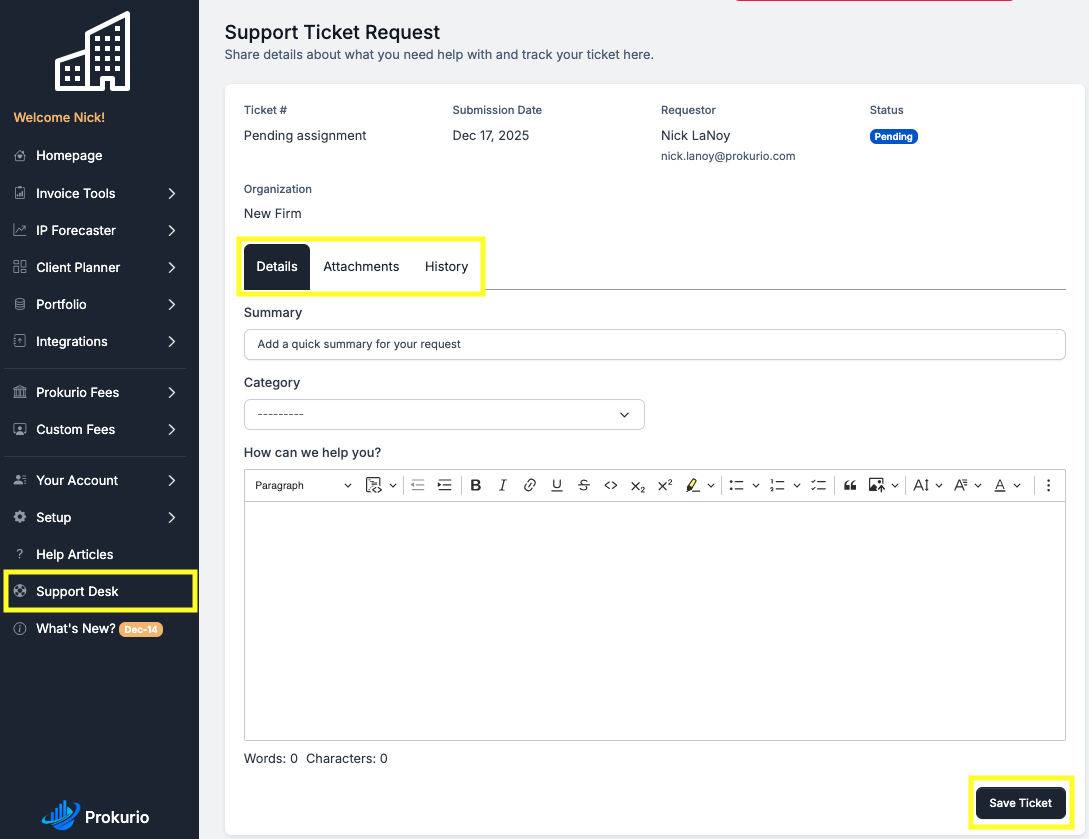This screenshot has height=839, width=1089.
Task: Toggle subscript formatting
Action: point(638,485)
